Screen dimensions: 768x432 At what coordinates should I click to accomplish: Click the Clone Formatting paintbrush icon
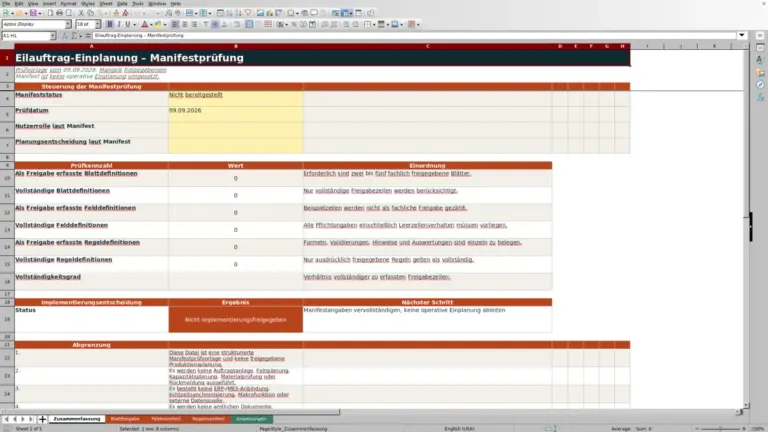pyautogui.click(x=116, y=13)
